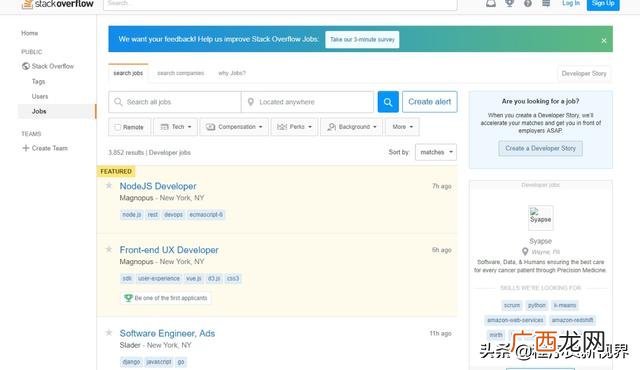Click the k-means skill tag

[564, 305]
